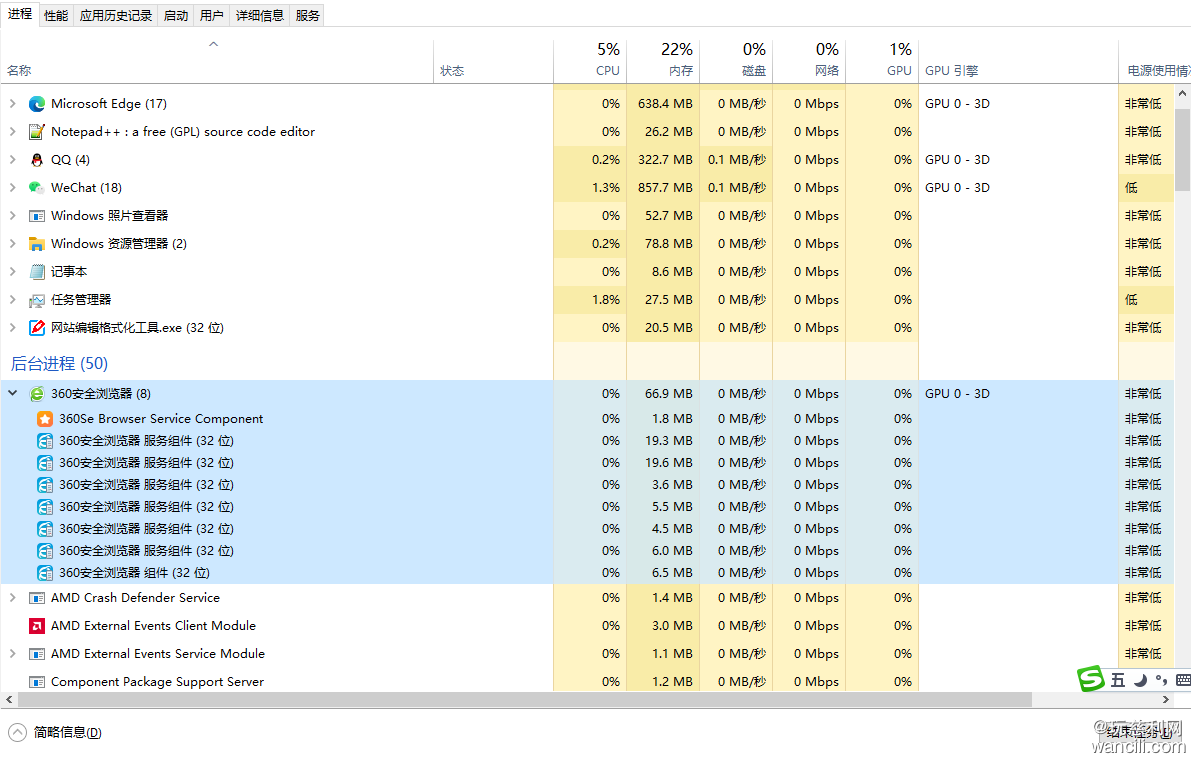This screenshot has height=757, width=1191.
Task: Switch to the 性能 tab
Action: pos(56,16)
